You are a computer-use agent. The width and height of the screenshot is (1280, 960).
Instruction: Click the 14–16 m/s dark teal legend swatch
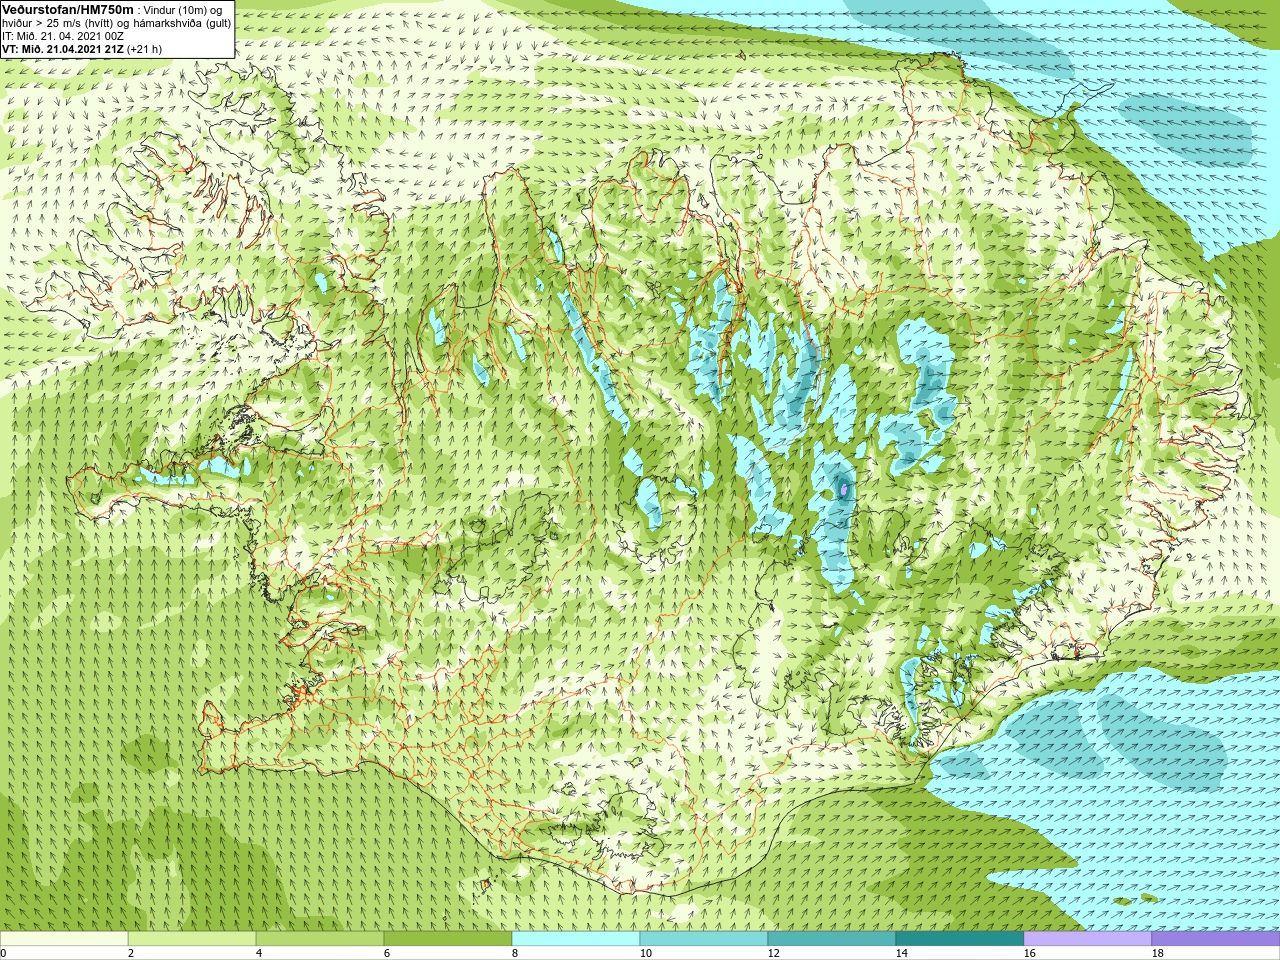(960, 940)
